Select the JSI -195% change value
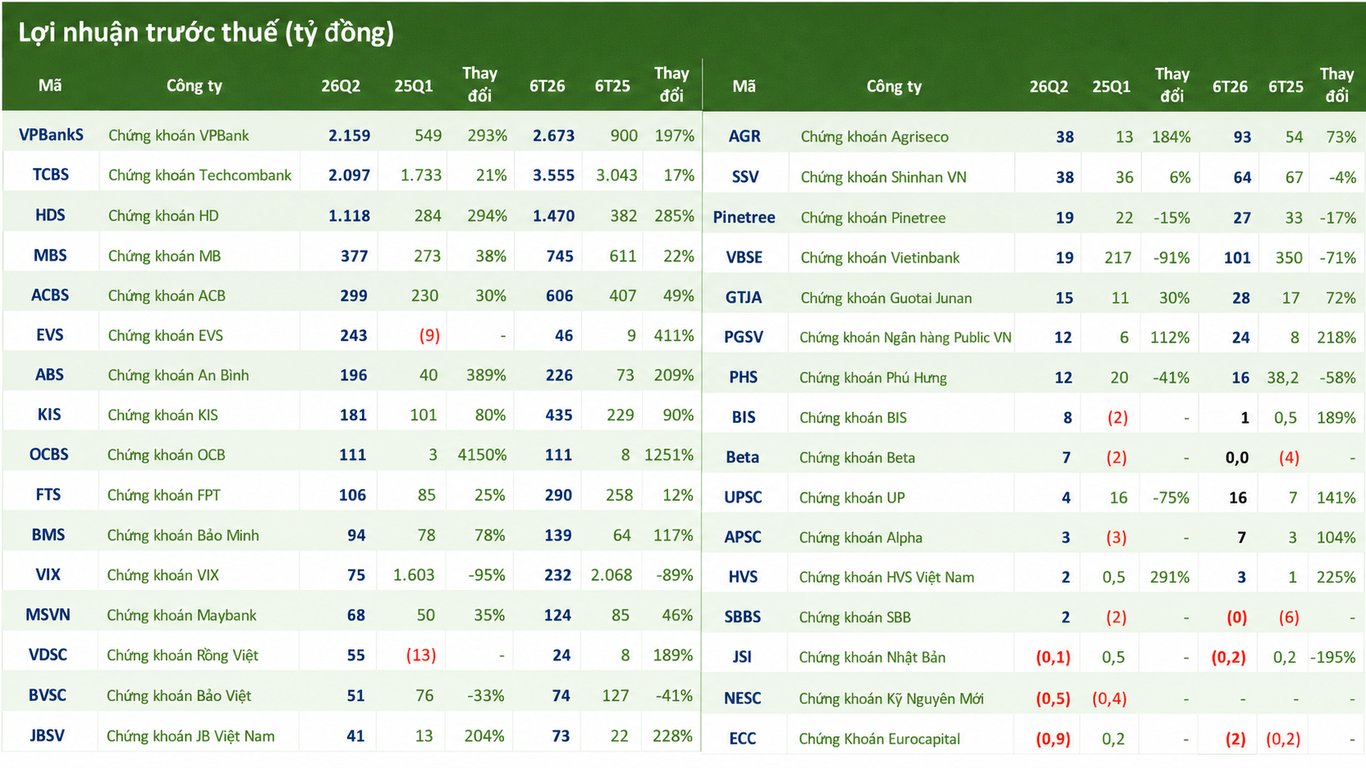Image resolution: width=1366 pixels, height=768 pixels. 1336,657
